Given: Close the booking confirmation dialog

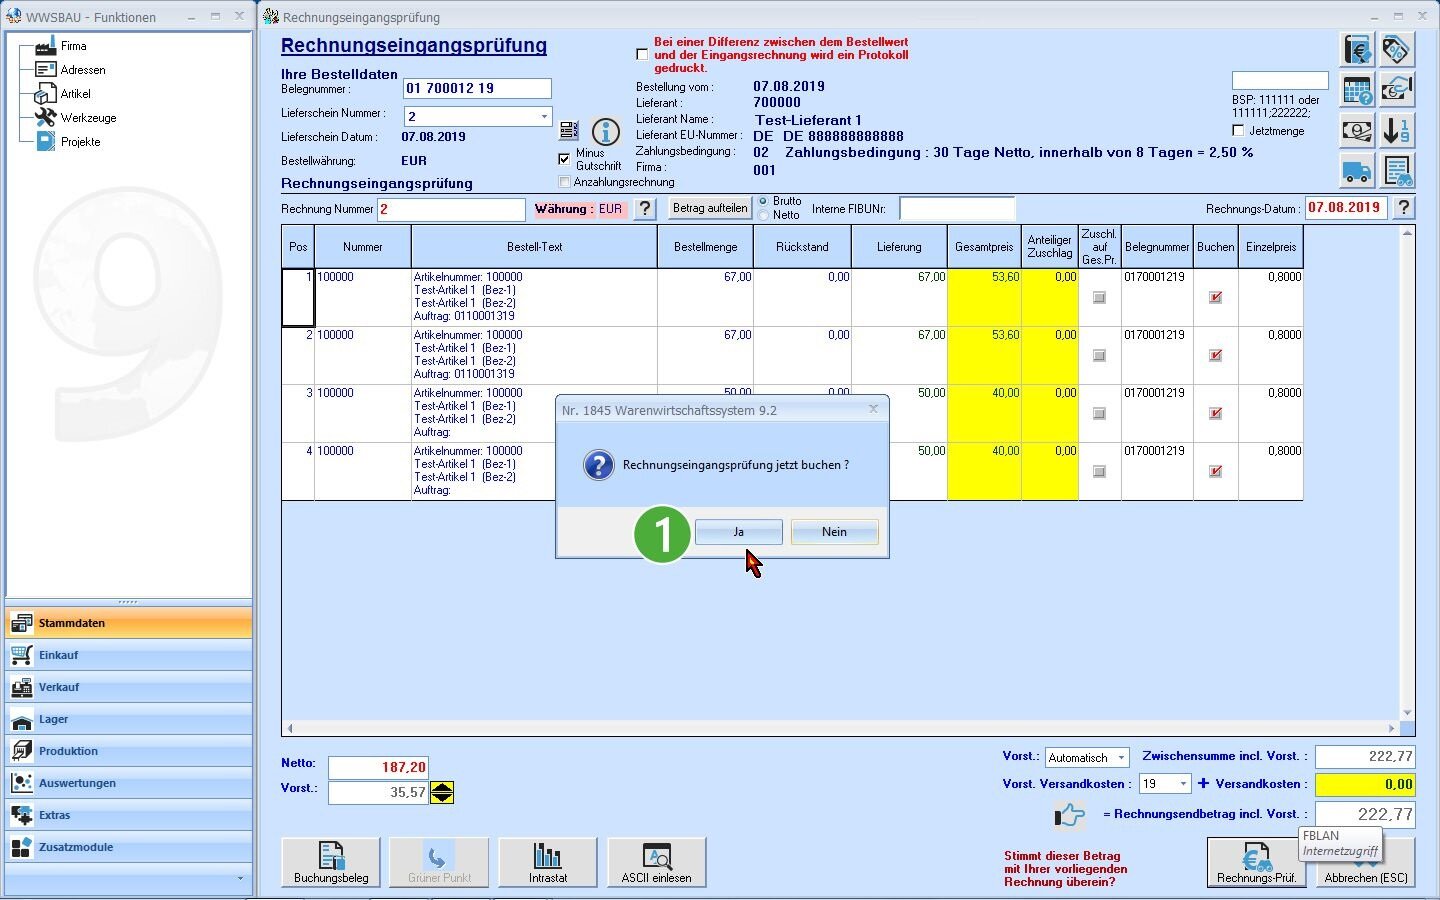Looking at the screenshot, I should pyautogui.click(x=873, y=409).
